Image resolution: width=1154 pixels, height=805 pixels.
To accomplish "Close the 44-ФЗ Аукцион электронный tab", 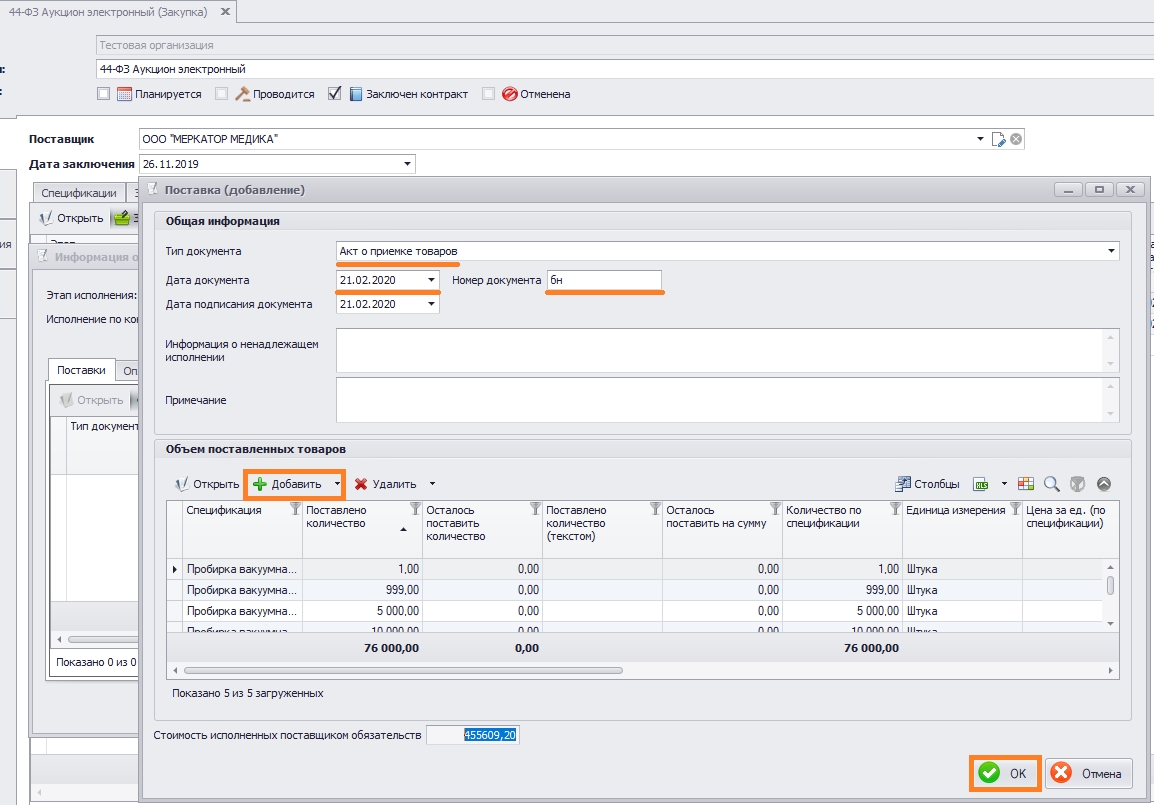I will tap(225, 12).
